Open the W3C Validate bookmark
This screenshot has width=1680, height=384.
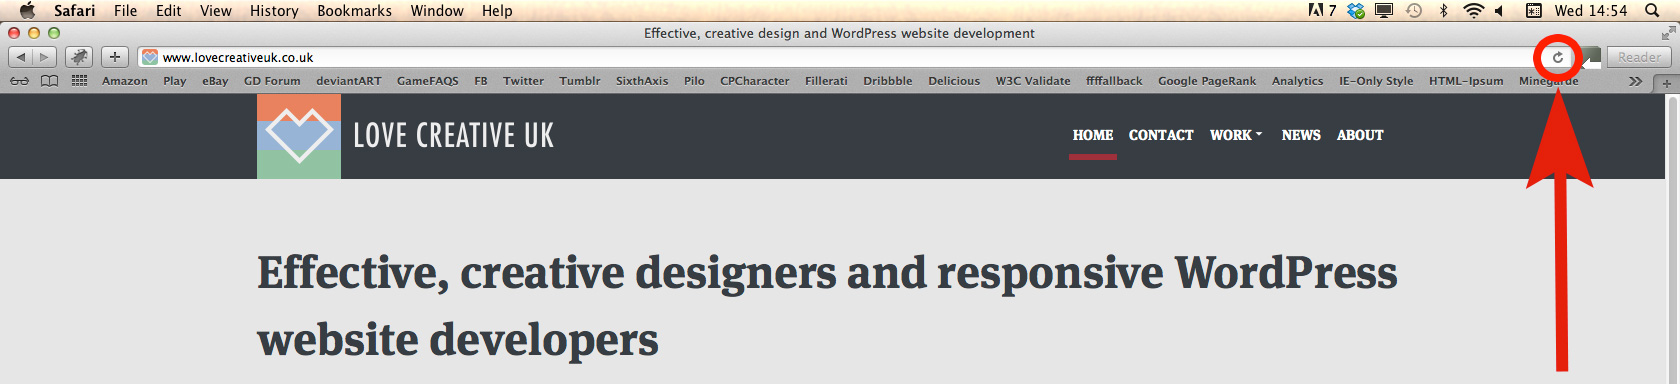click(x=1033, y=81)
